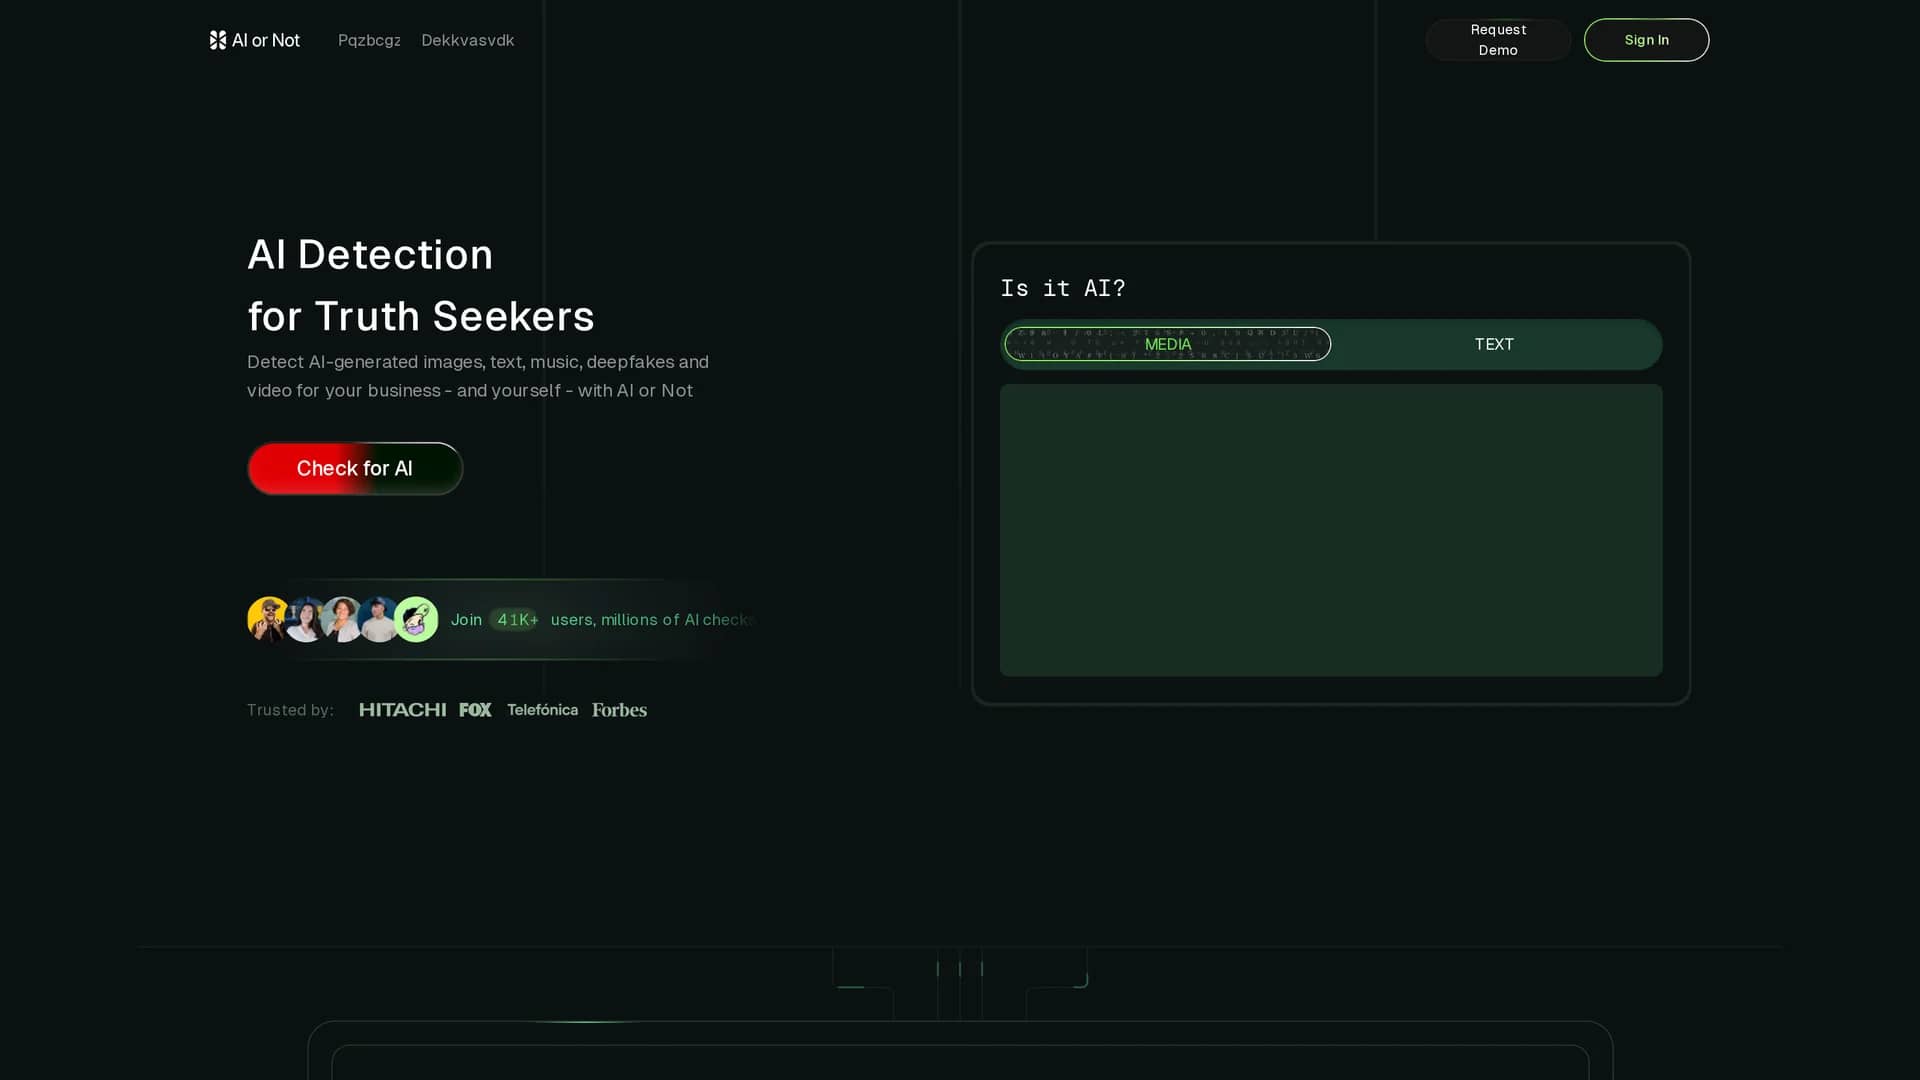This screenshot has height=1080, width=1920.
Task: Click the 'Detect AI-generated images' description paragraph
Action: point(478,376)
